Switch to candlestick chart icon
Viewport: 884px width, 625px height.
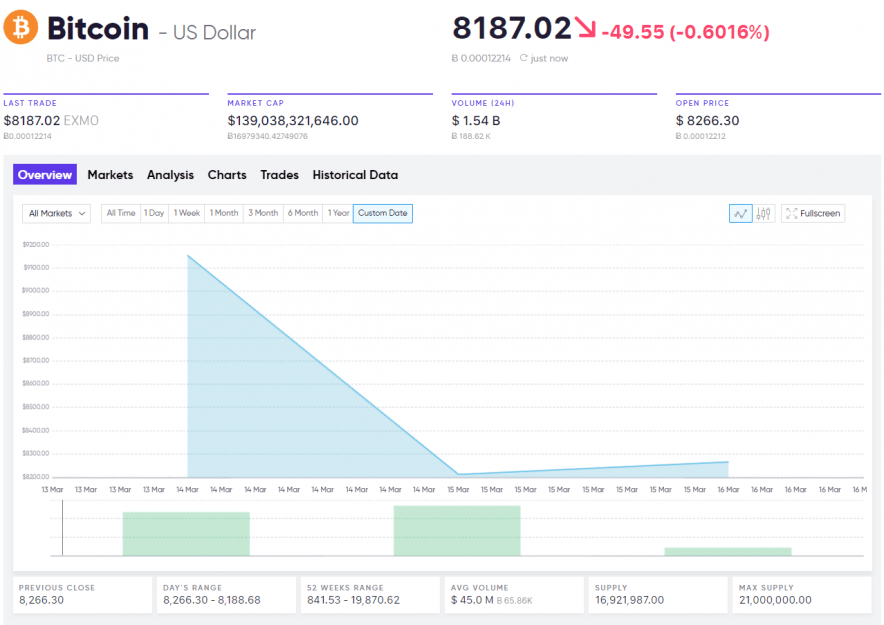click(764, 213)
